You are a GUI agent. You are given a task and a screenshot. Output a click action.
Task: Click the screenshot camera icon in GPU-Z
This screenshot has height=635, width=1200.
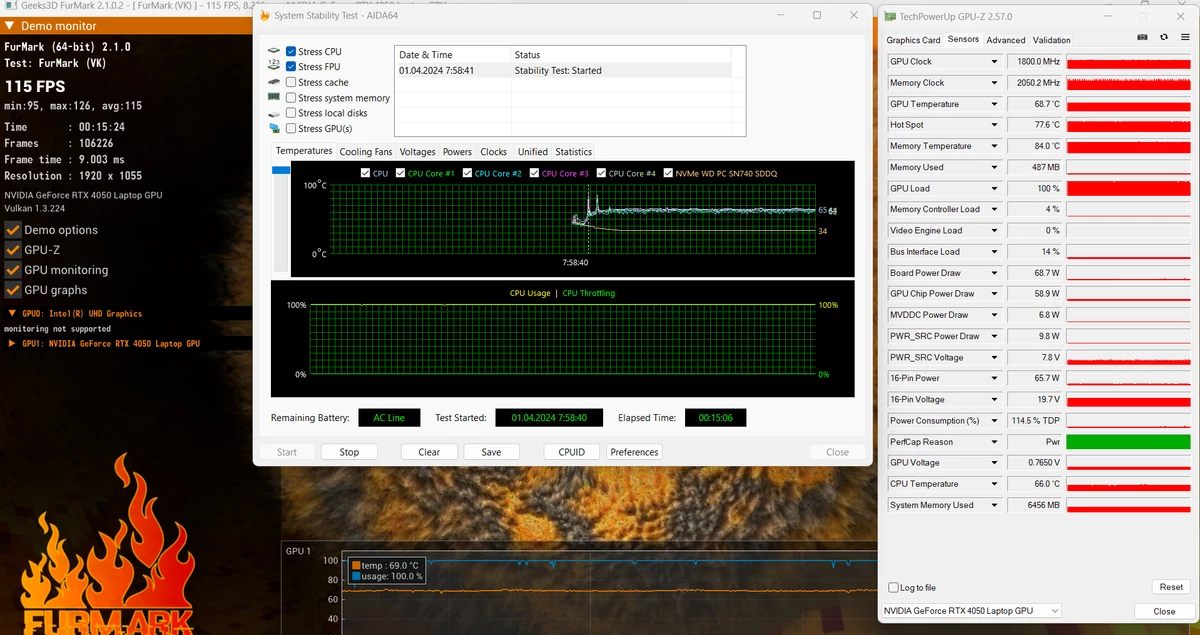pyautogui.click(x=1143, y=37)
